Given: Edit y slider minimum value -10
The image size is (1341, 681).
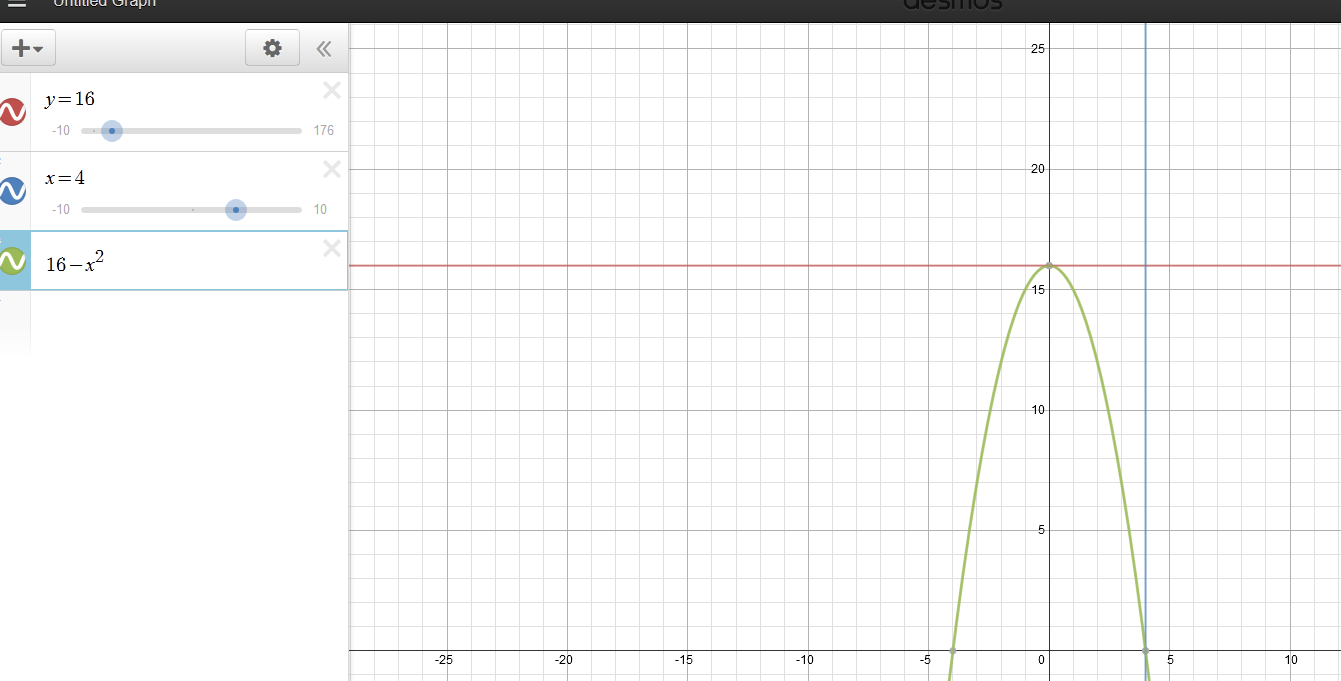Looking at the screenshot, I should (61, 131).
